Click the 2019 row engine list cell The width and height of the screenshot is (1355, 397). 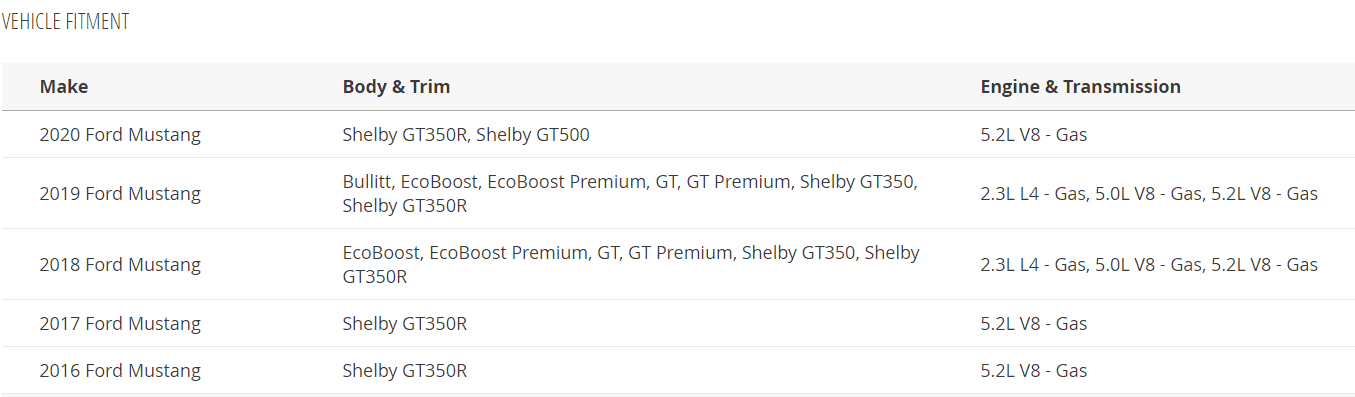click(1149, 193)
